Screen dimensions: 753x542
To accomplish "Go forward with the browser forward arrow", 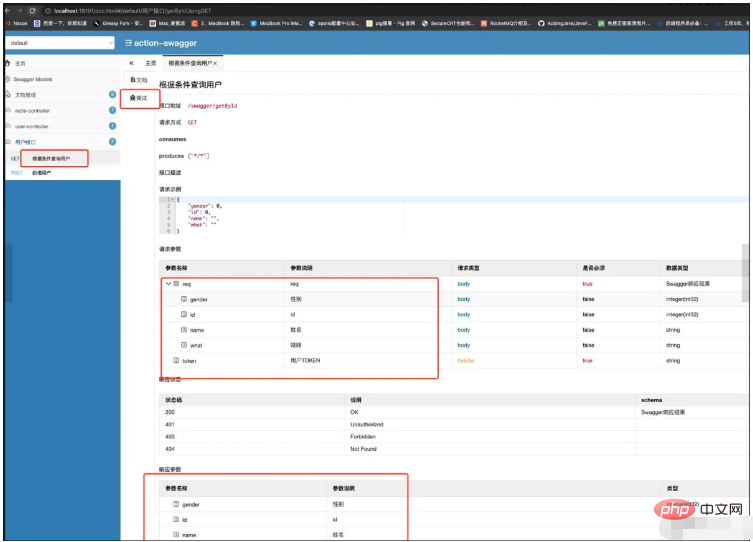I will pyautogui.click(x=20, y=11).
